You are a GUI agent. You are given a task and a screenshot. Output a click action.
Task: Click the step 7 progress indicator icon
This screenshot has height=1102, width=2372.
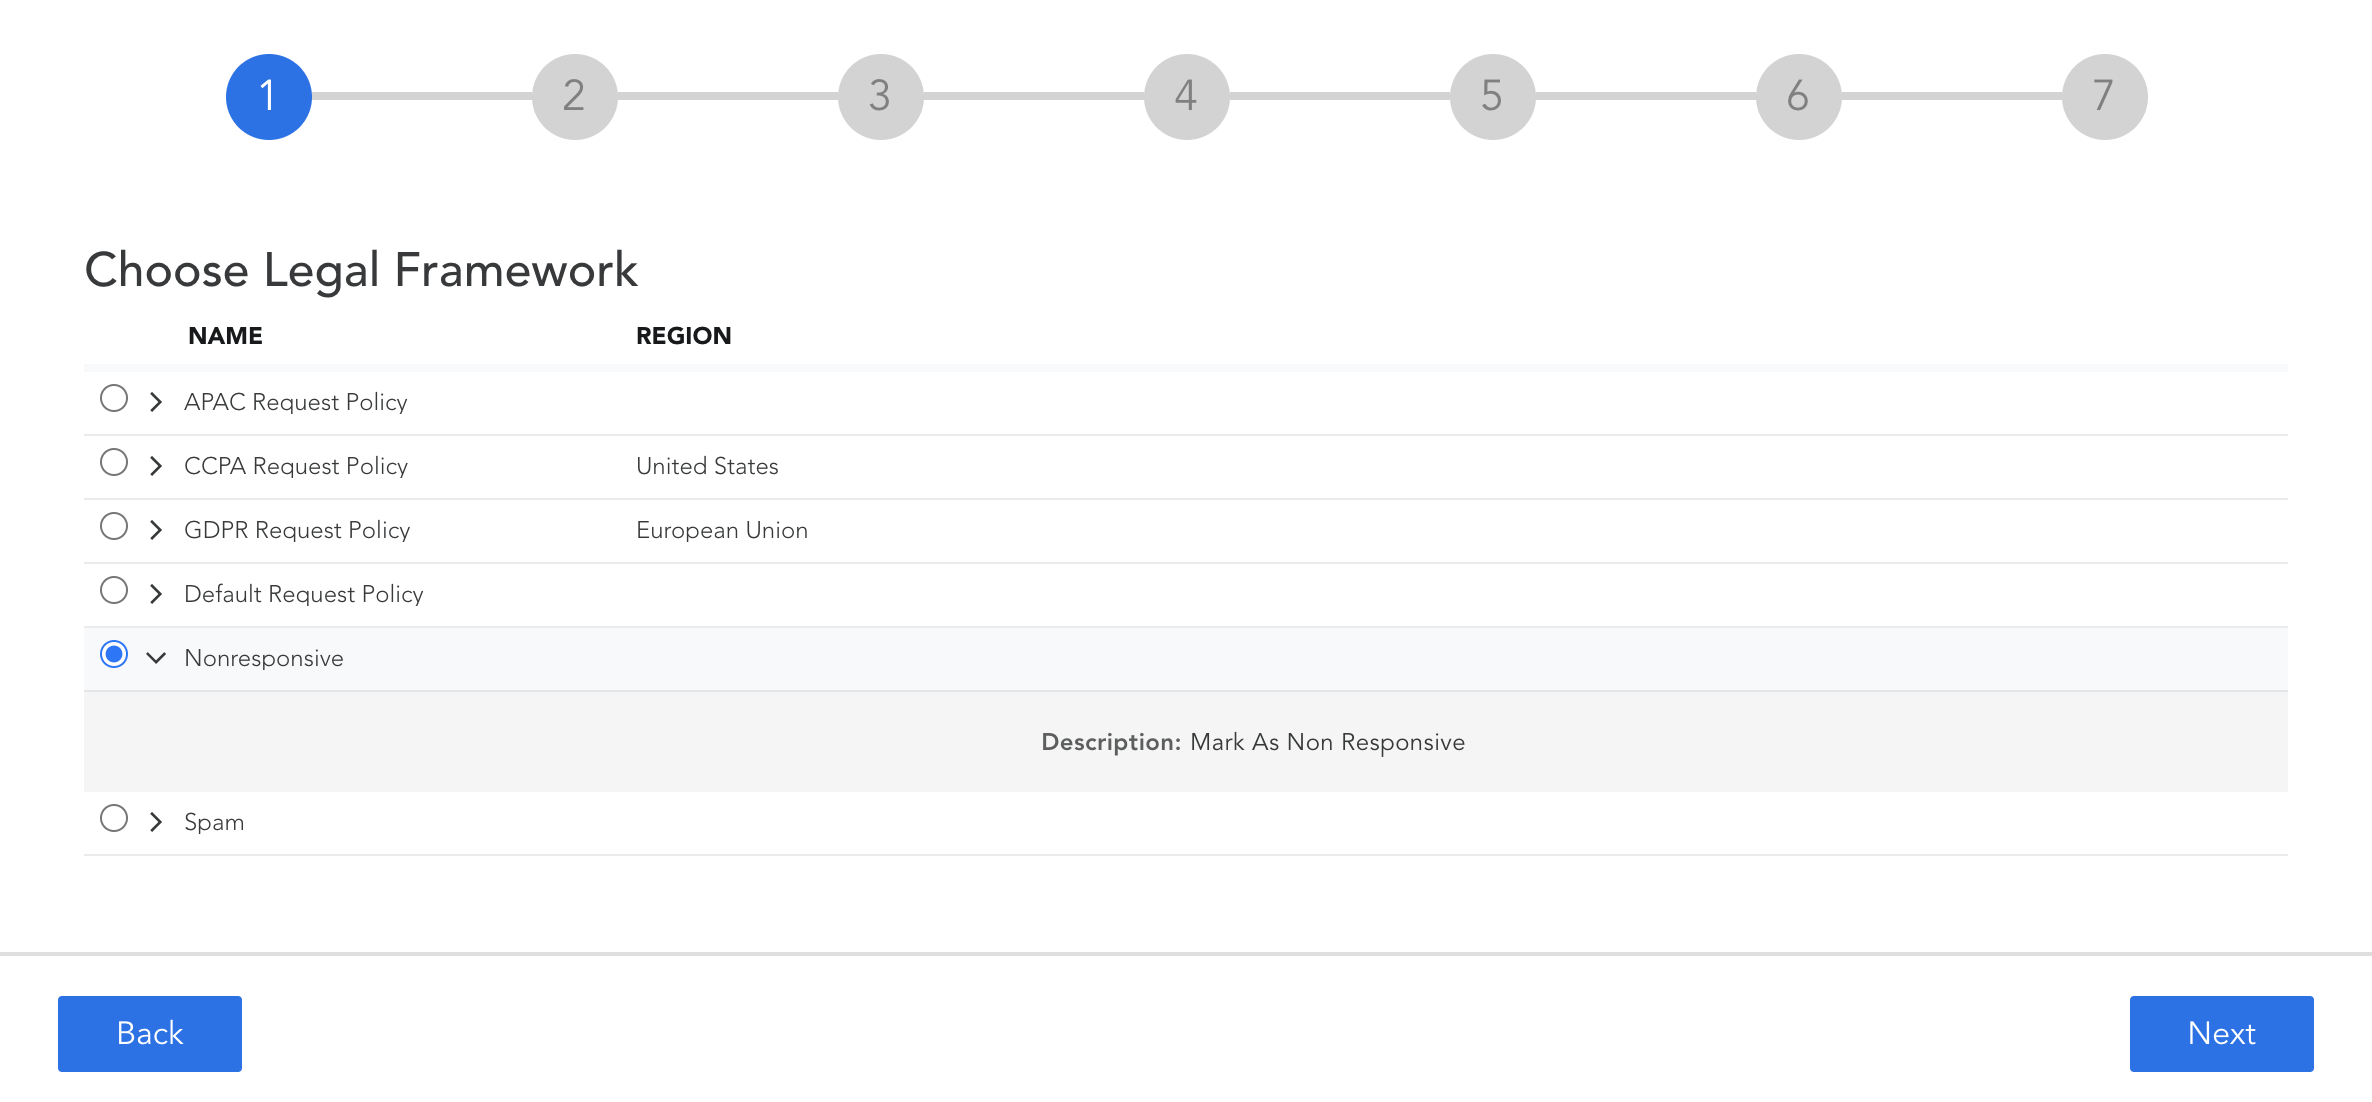(x=2103, y=97)
